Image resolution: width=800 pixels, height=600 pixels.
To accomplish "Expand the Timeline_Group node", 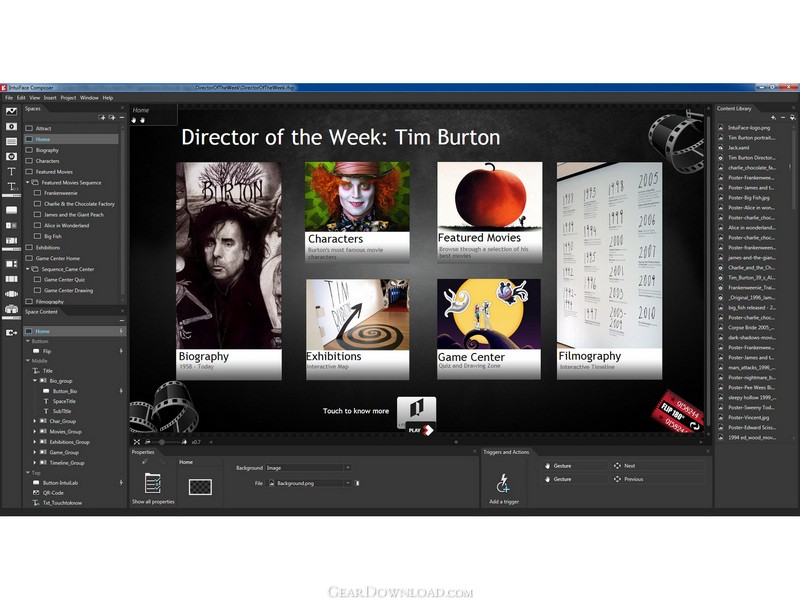I will (35, 463).
